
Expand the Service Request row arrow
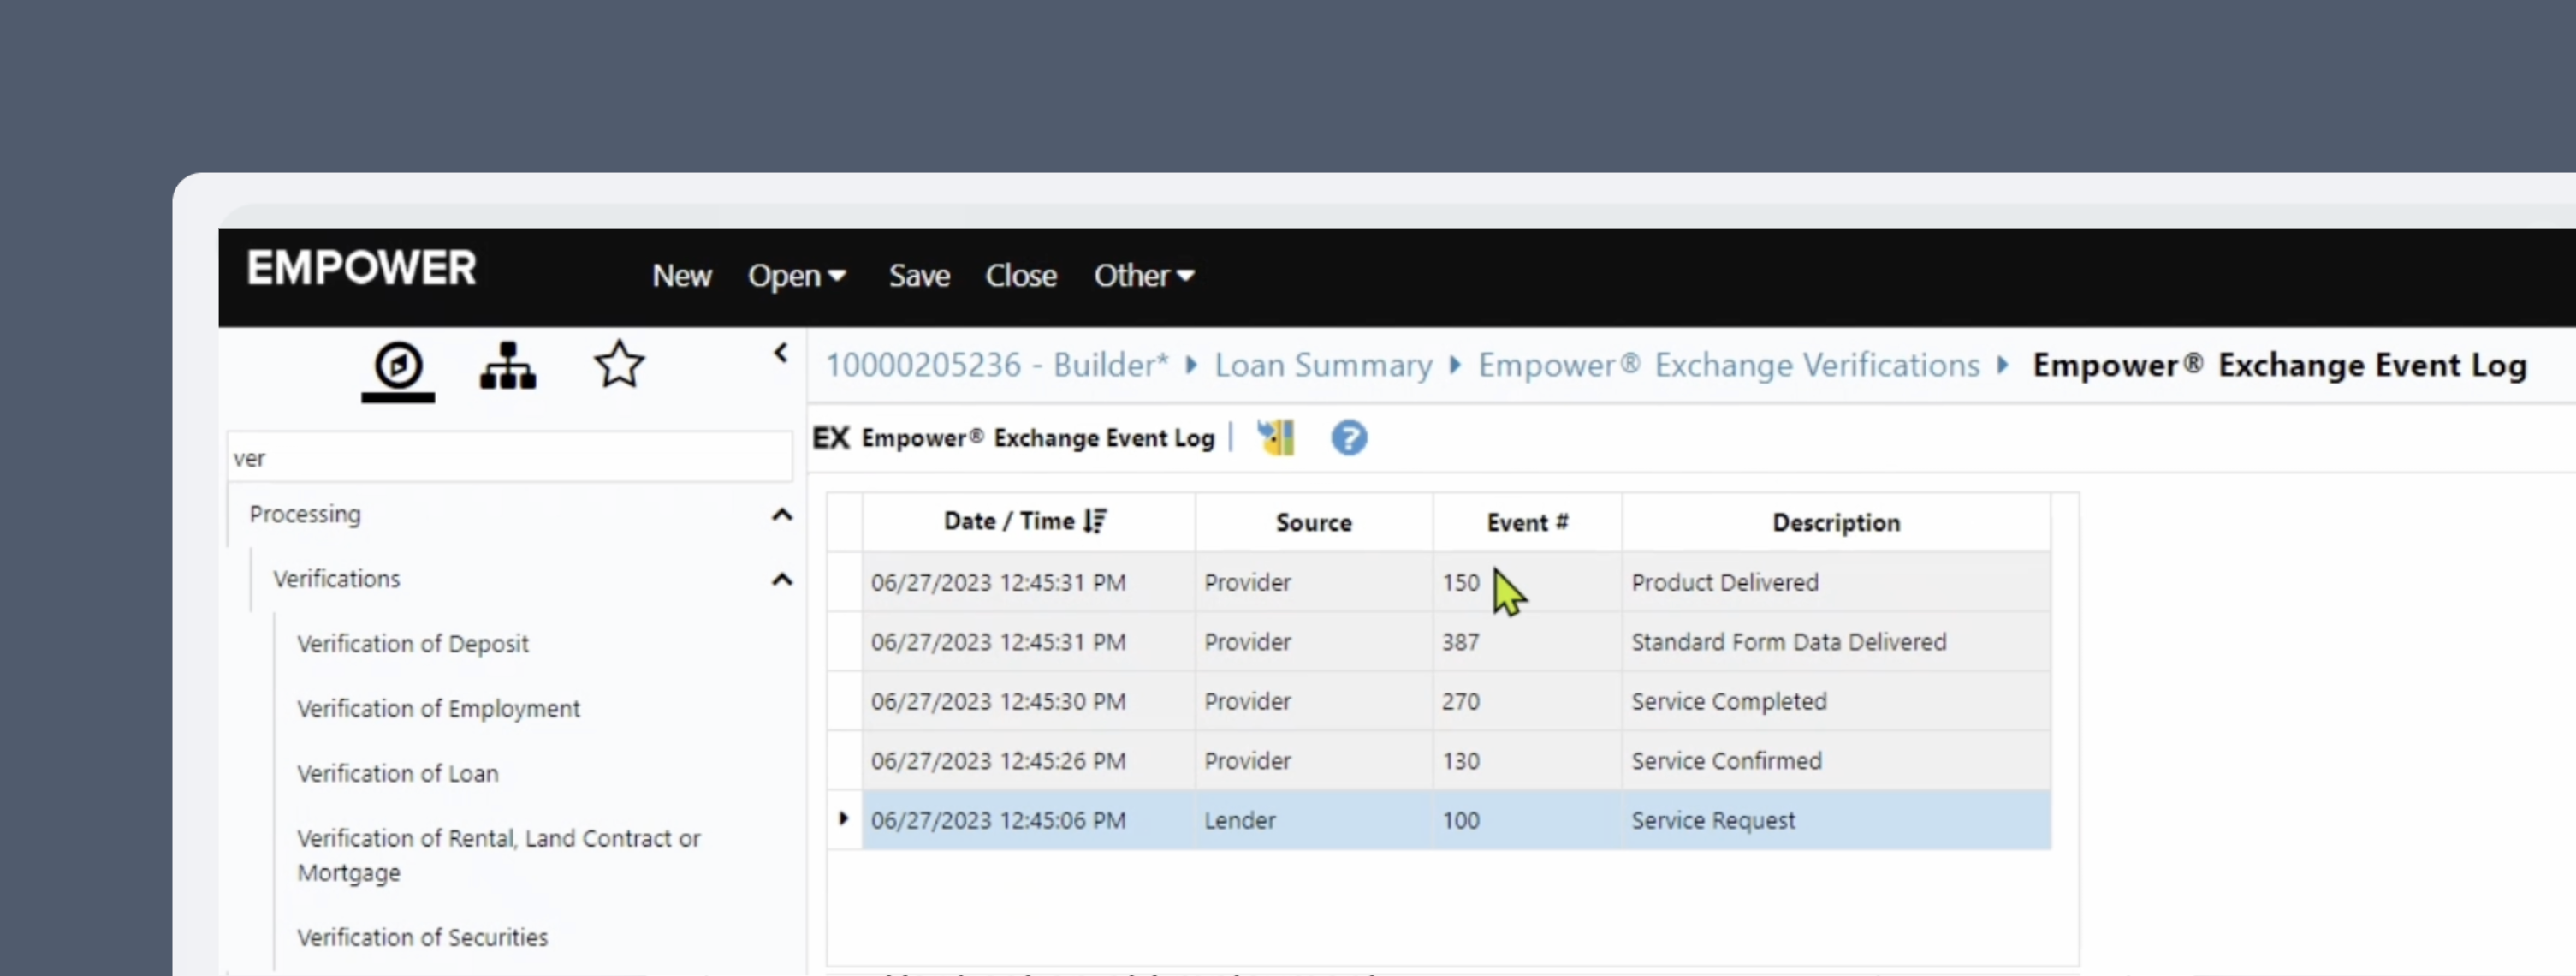tap(842, 819)
